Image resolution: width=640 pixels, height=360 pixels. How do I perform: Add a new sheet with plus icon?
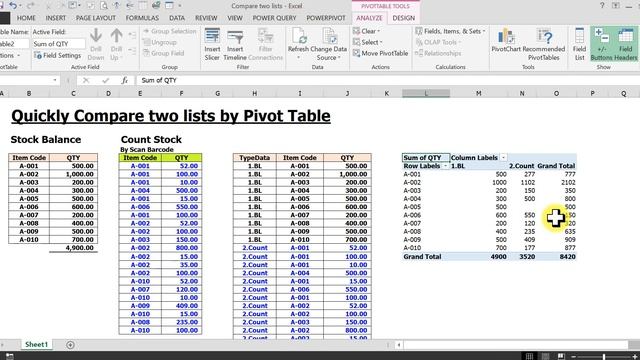(70, 345)
